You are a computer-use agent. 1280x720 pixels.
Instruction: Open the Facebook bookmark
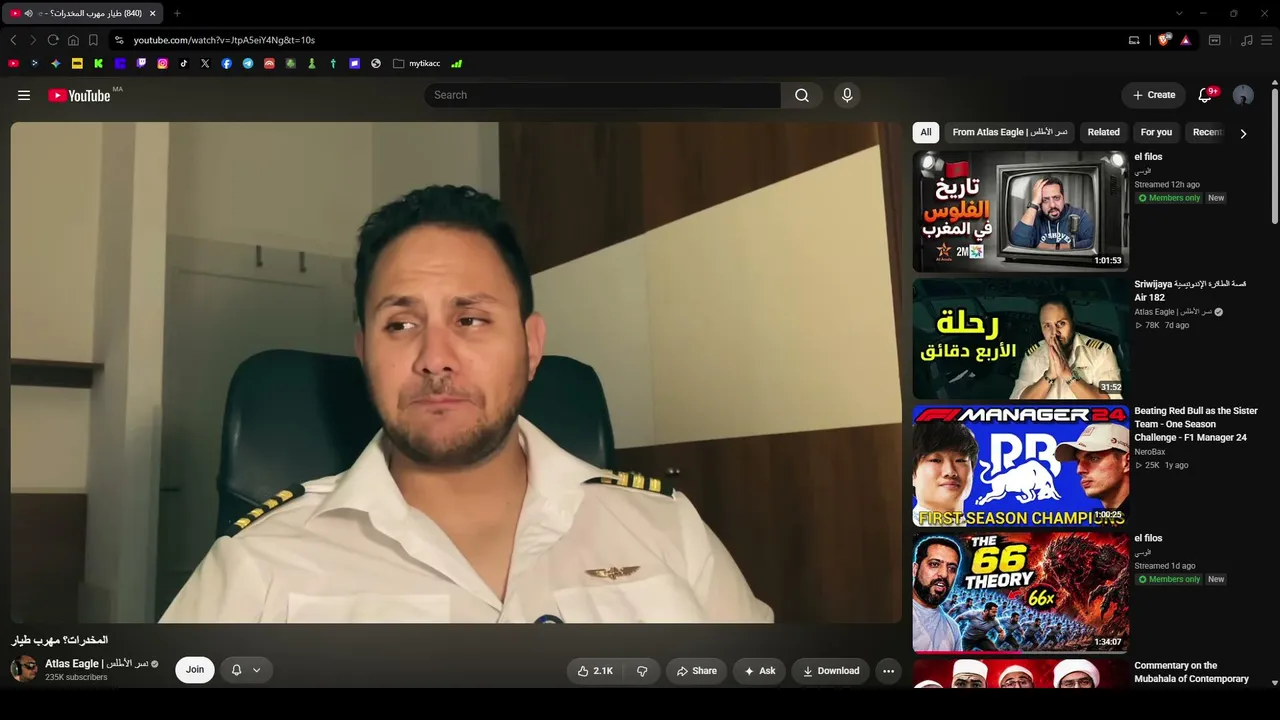[227, 63]
